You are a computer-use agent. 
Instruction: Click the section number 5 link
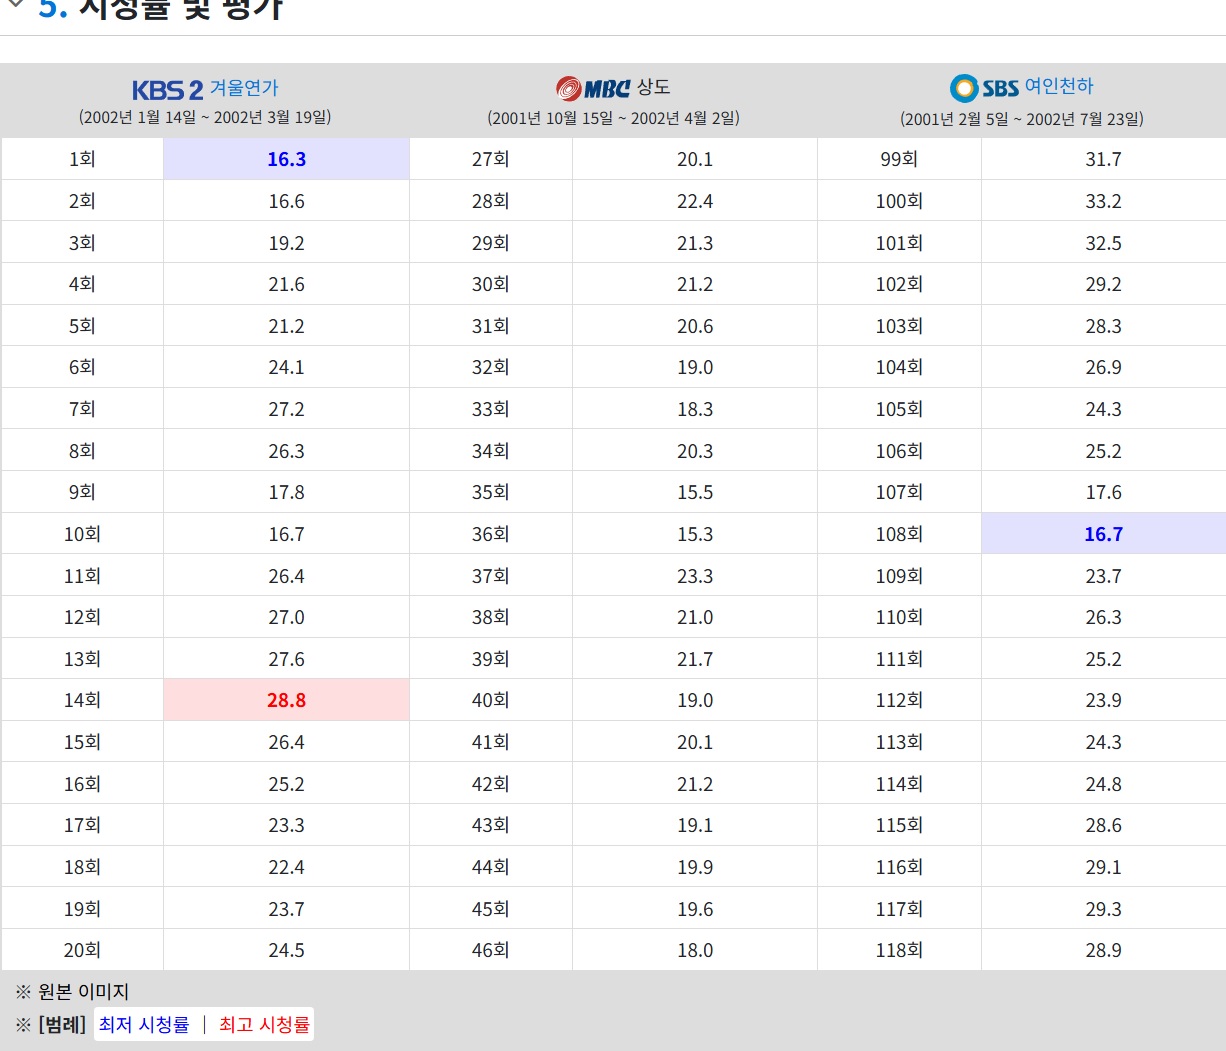(52, 8)
